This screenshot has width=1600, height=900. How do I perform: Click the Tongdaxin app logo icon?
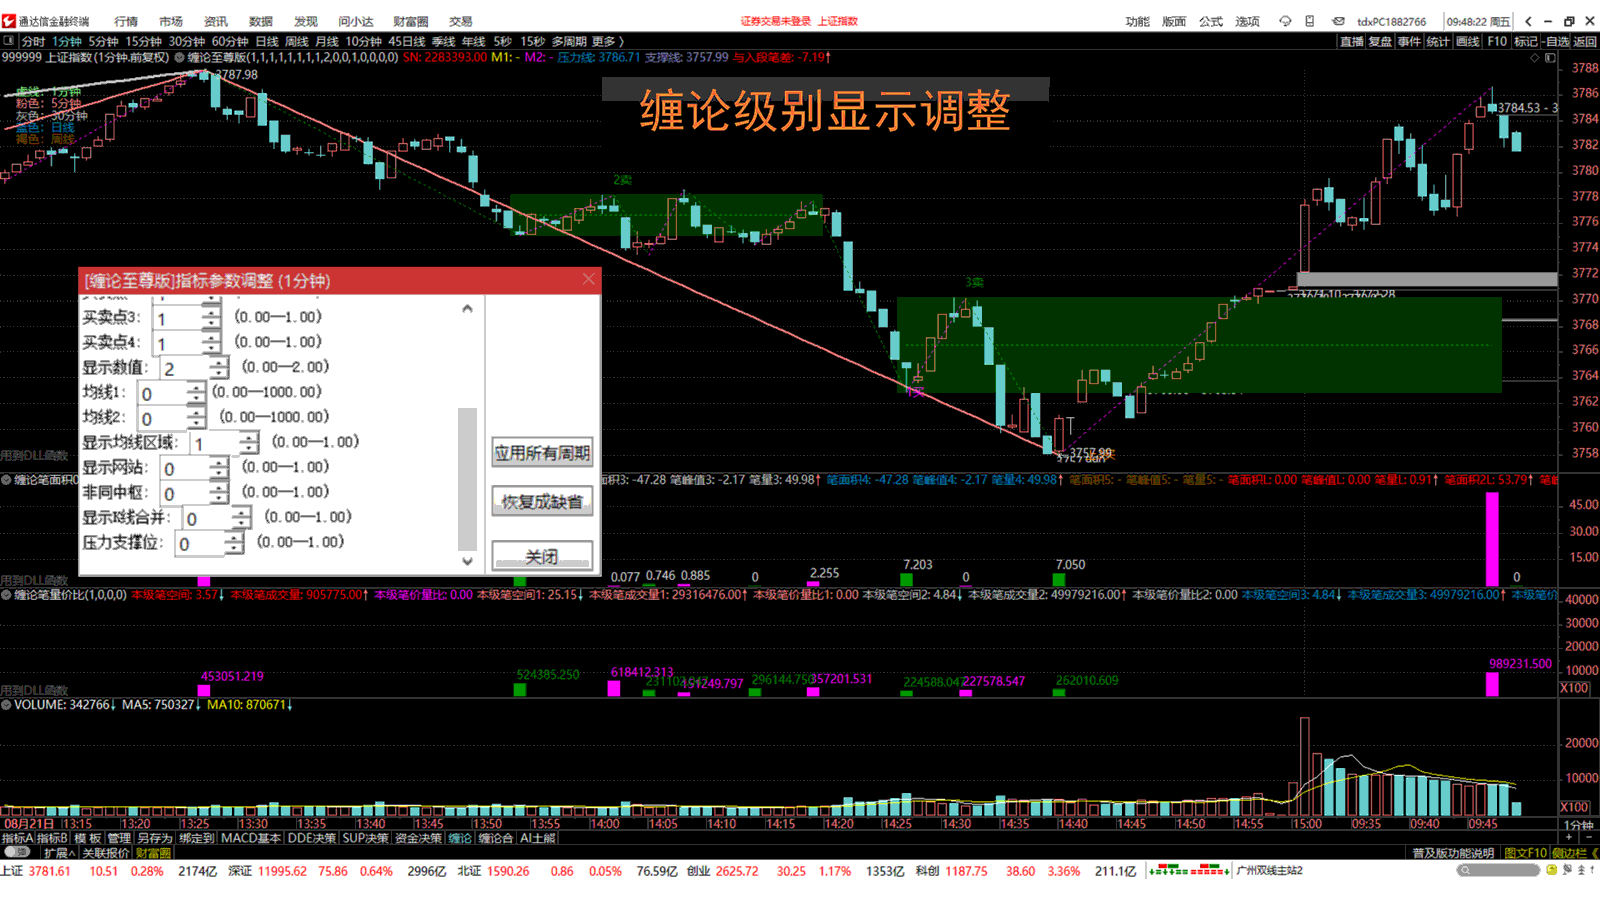9,21
